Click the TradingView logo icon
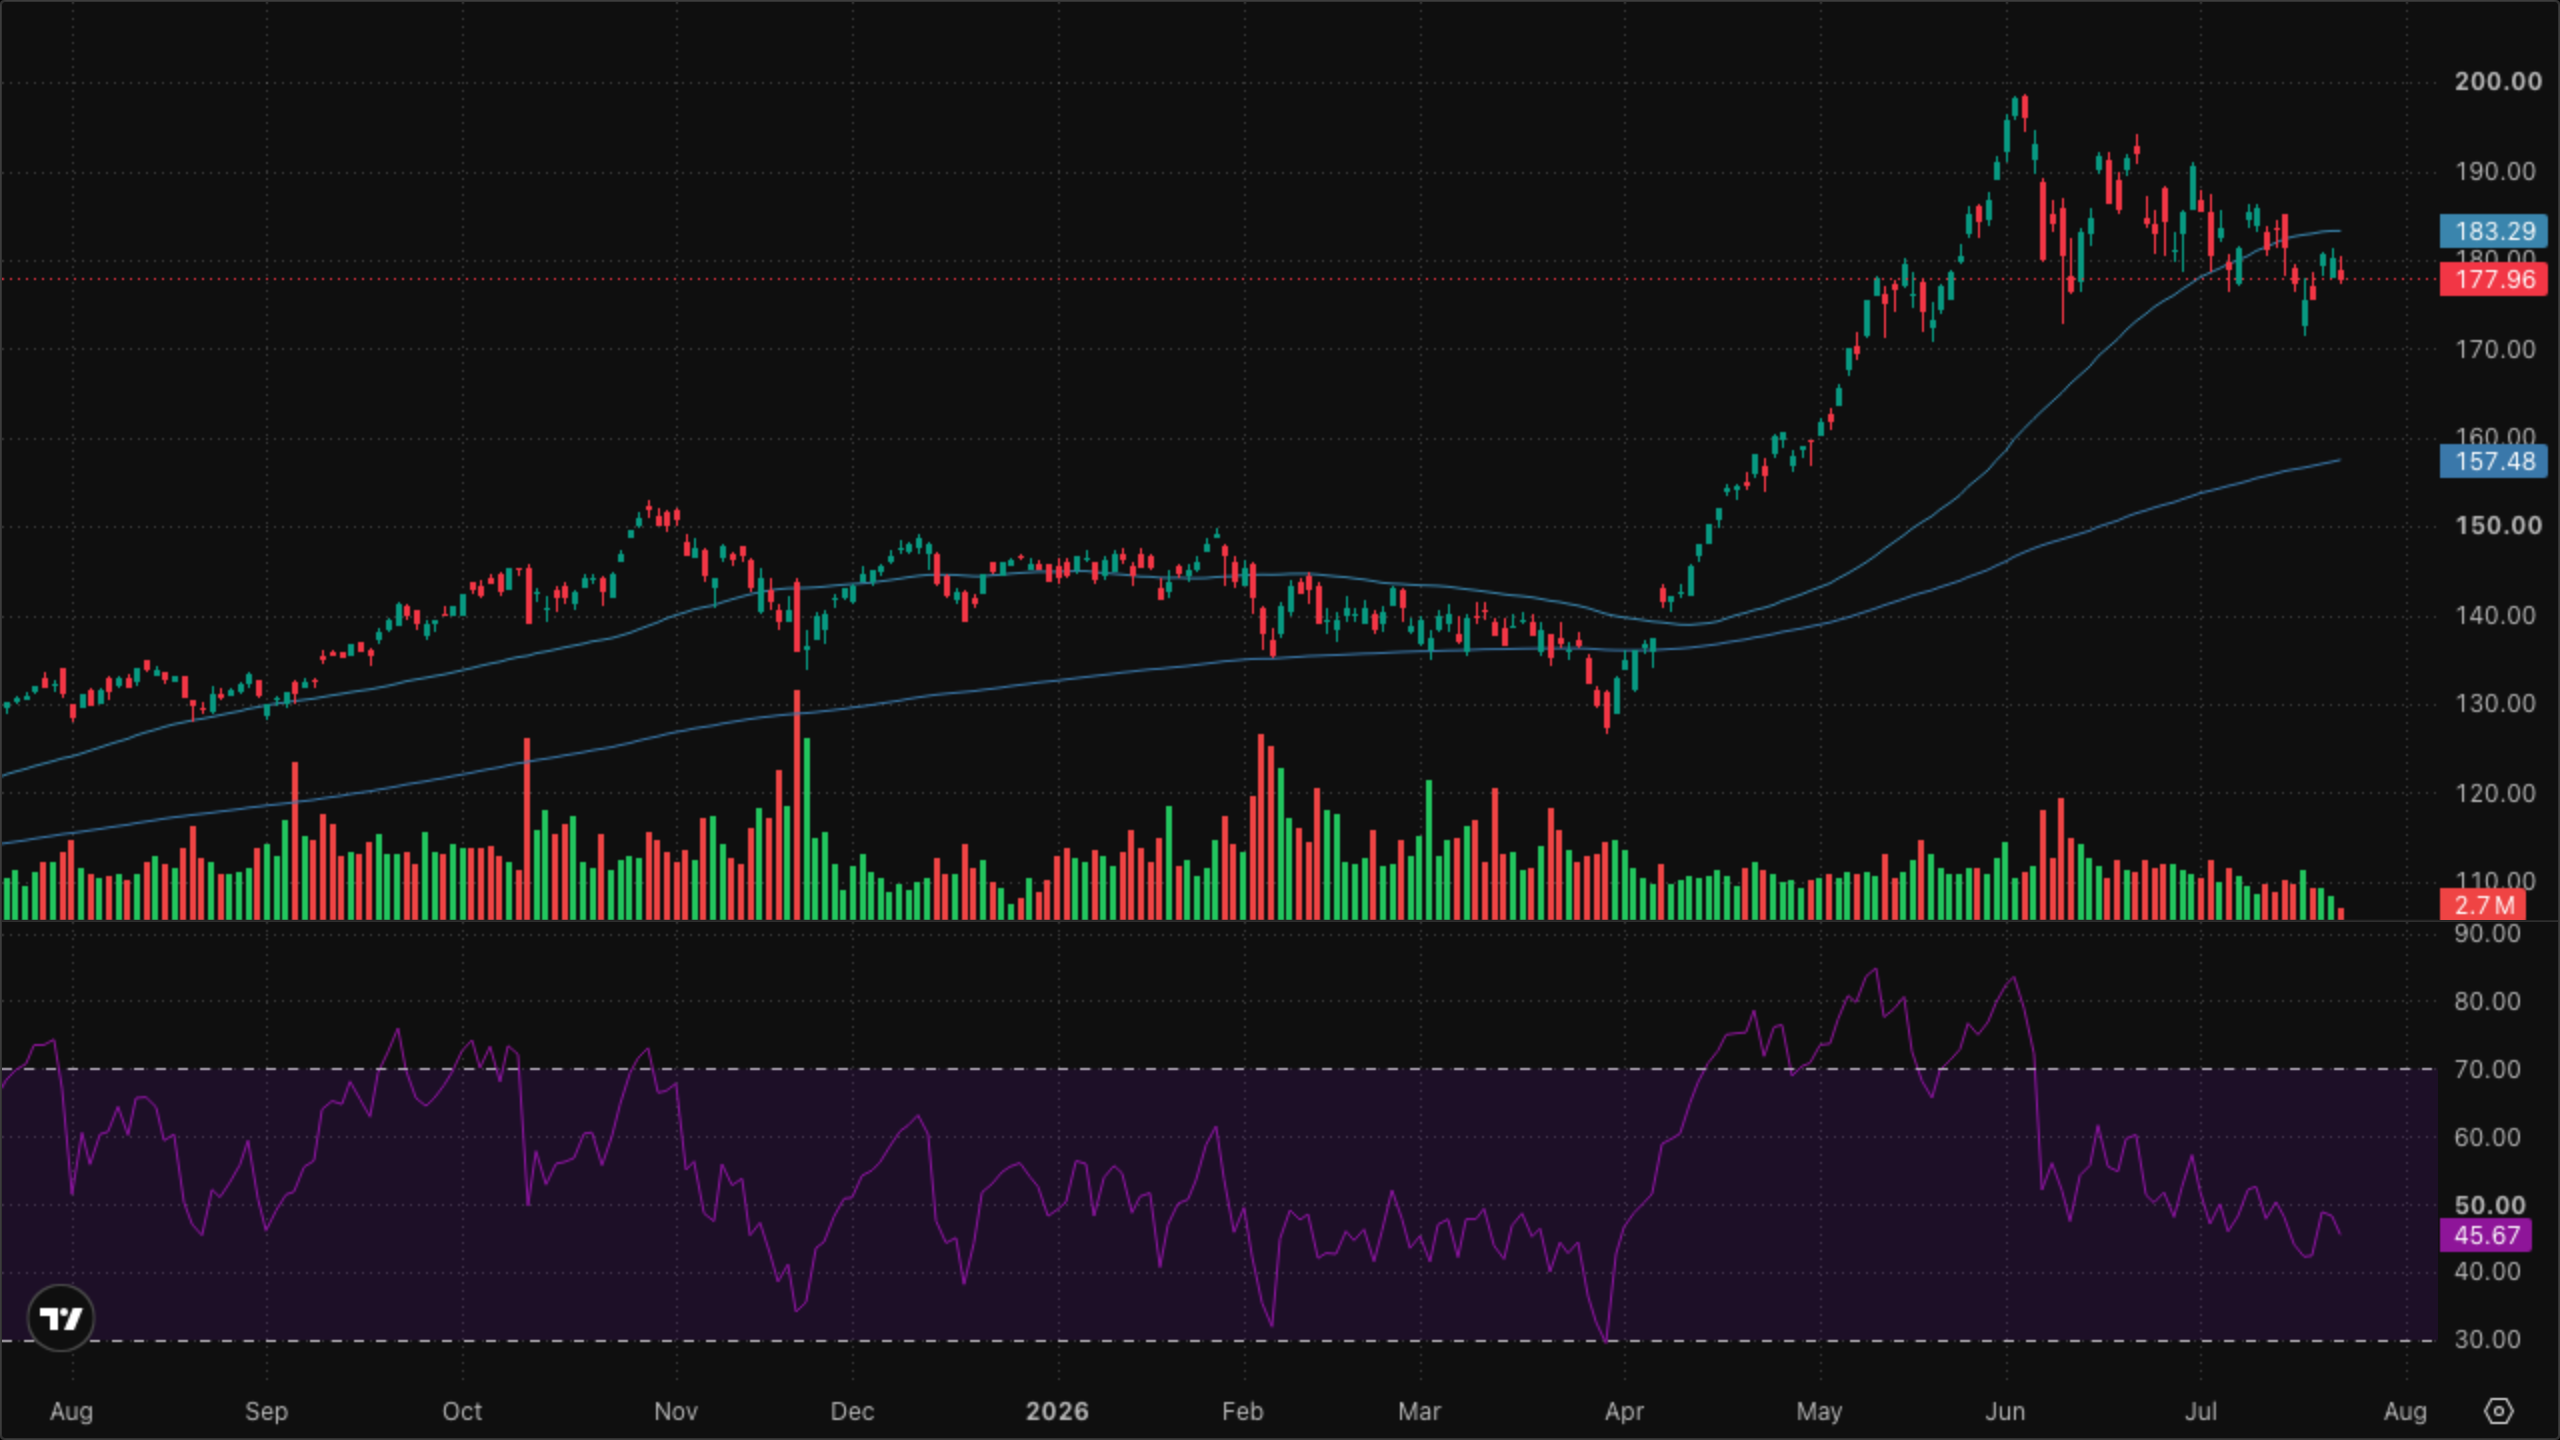The image size is (2560, 1440). point(61,1318)
